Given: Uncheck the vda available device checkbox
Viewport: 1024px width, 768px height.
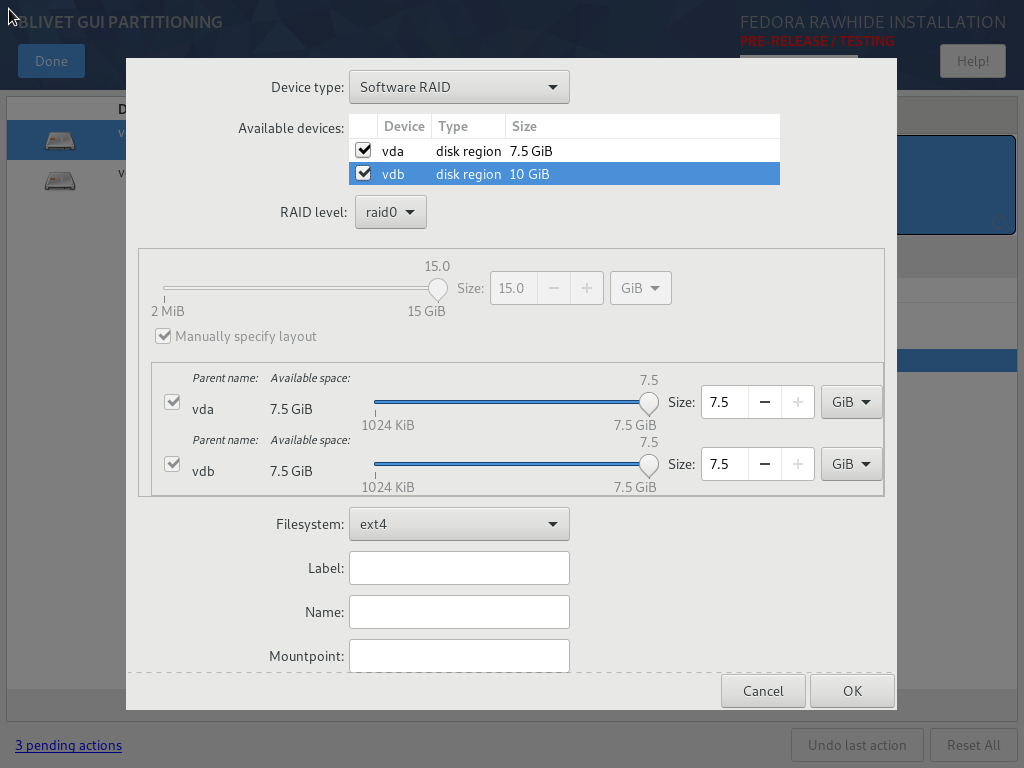Looking at the screenshot, I should pos(363,150).
